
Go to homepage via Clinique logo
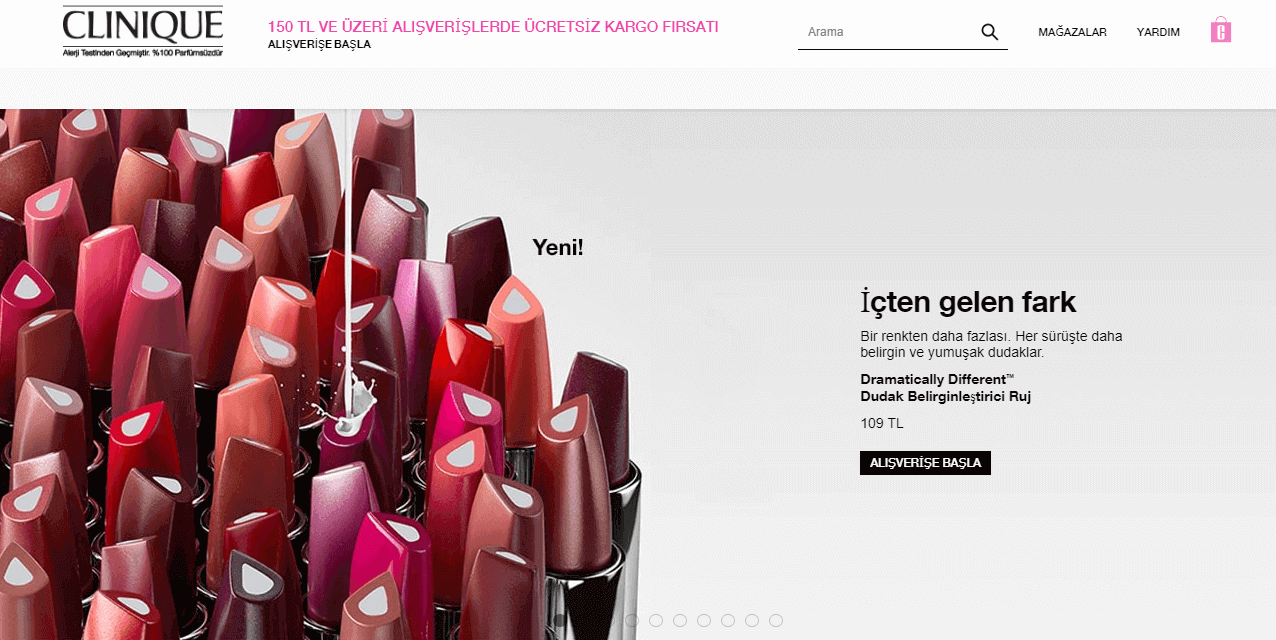(143, 31)
